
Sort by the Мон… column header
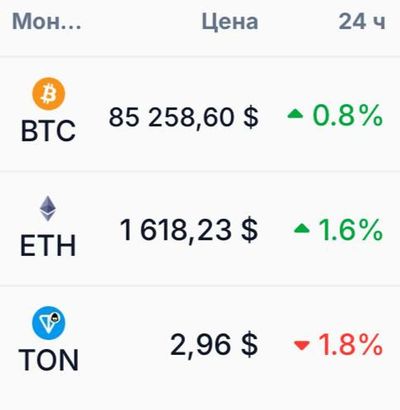click(x=47, y=22)
